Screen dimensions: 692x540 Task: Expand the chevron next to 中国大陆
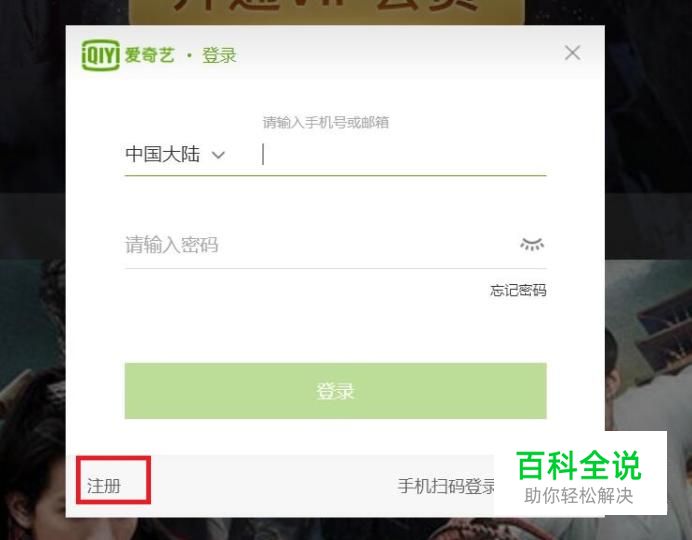(x=218, y=155)
